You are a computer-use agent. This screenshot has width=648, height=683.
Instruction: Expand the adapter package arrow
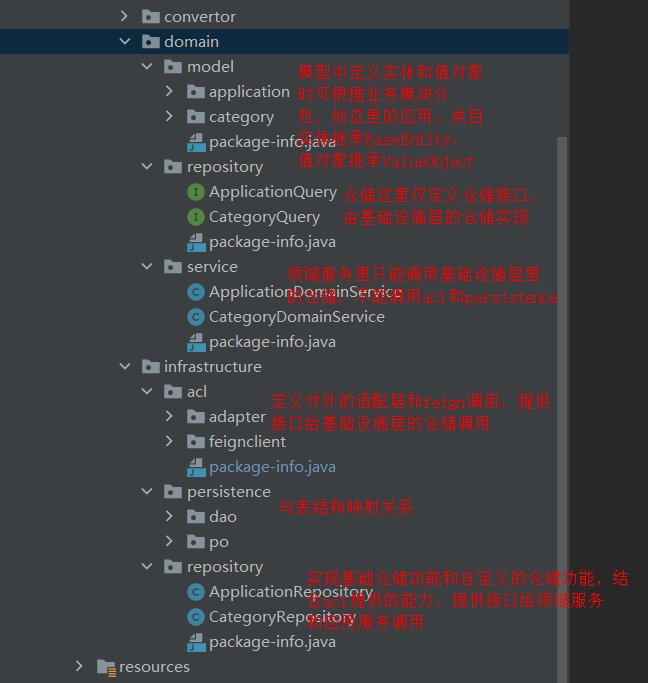pos(169,417)
